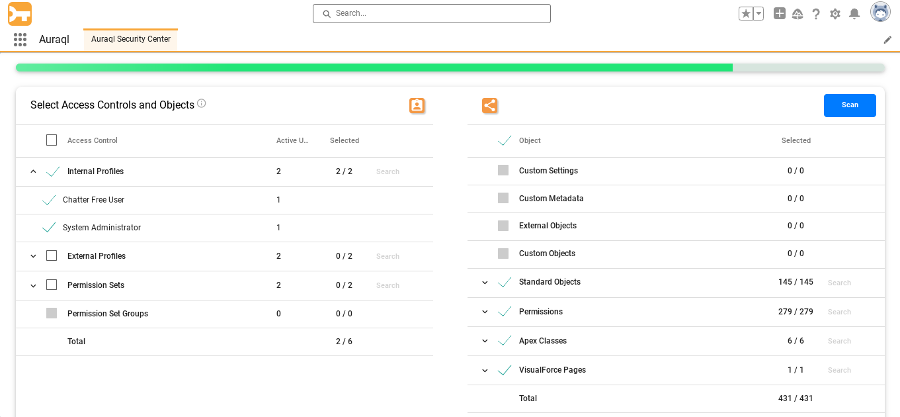Check the Permission Sets checkbox
The width and height of the screenshot is (900, 417).
pyautogui.click(x=51, y=285)
